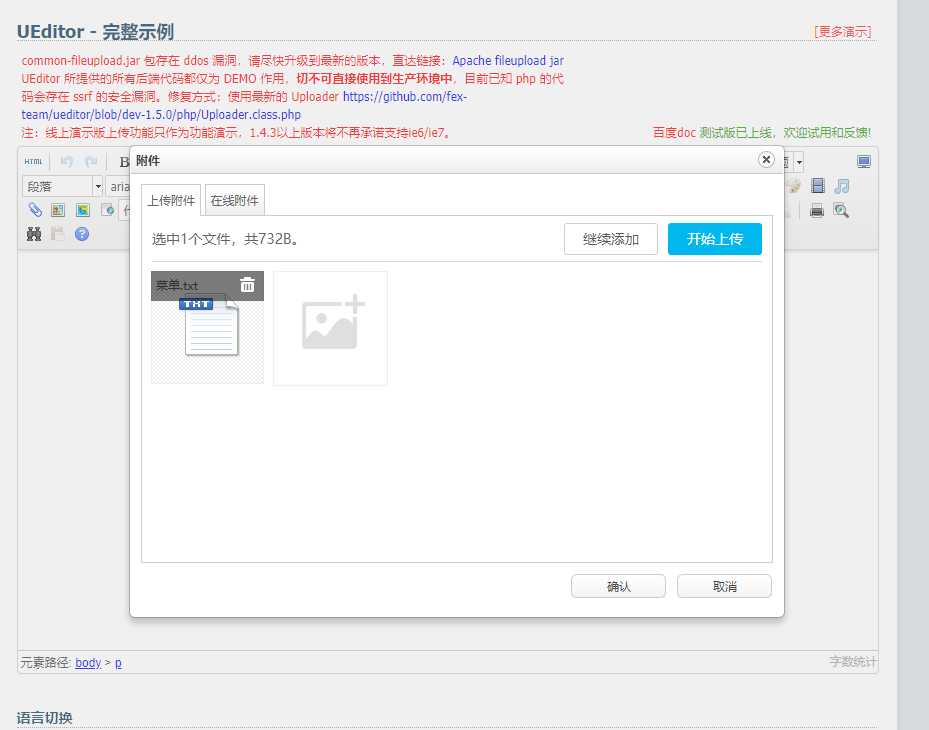Toggle HTML source mode in editor toolbar
The height and width of the screenshot is (730, 929).
click(x=33, y=161)
